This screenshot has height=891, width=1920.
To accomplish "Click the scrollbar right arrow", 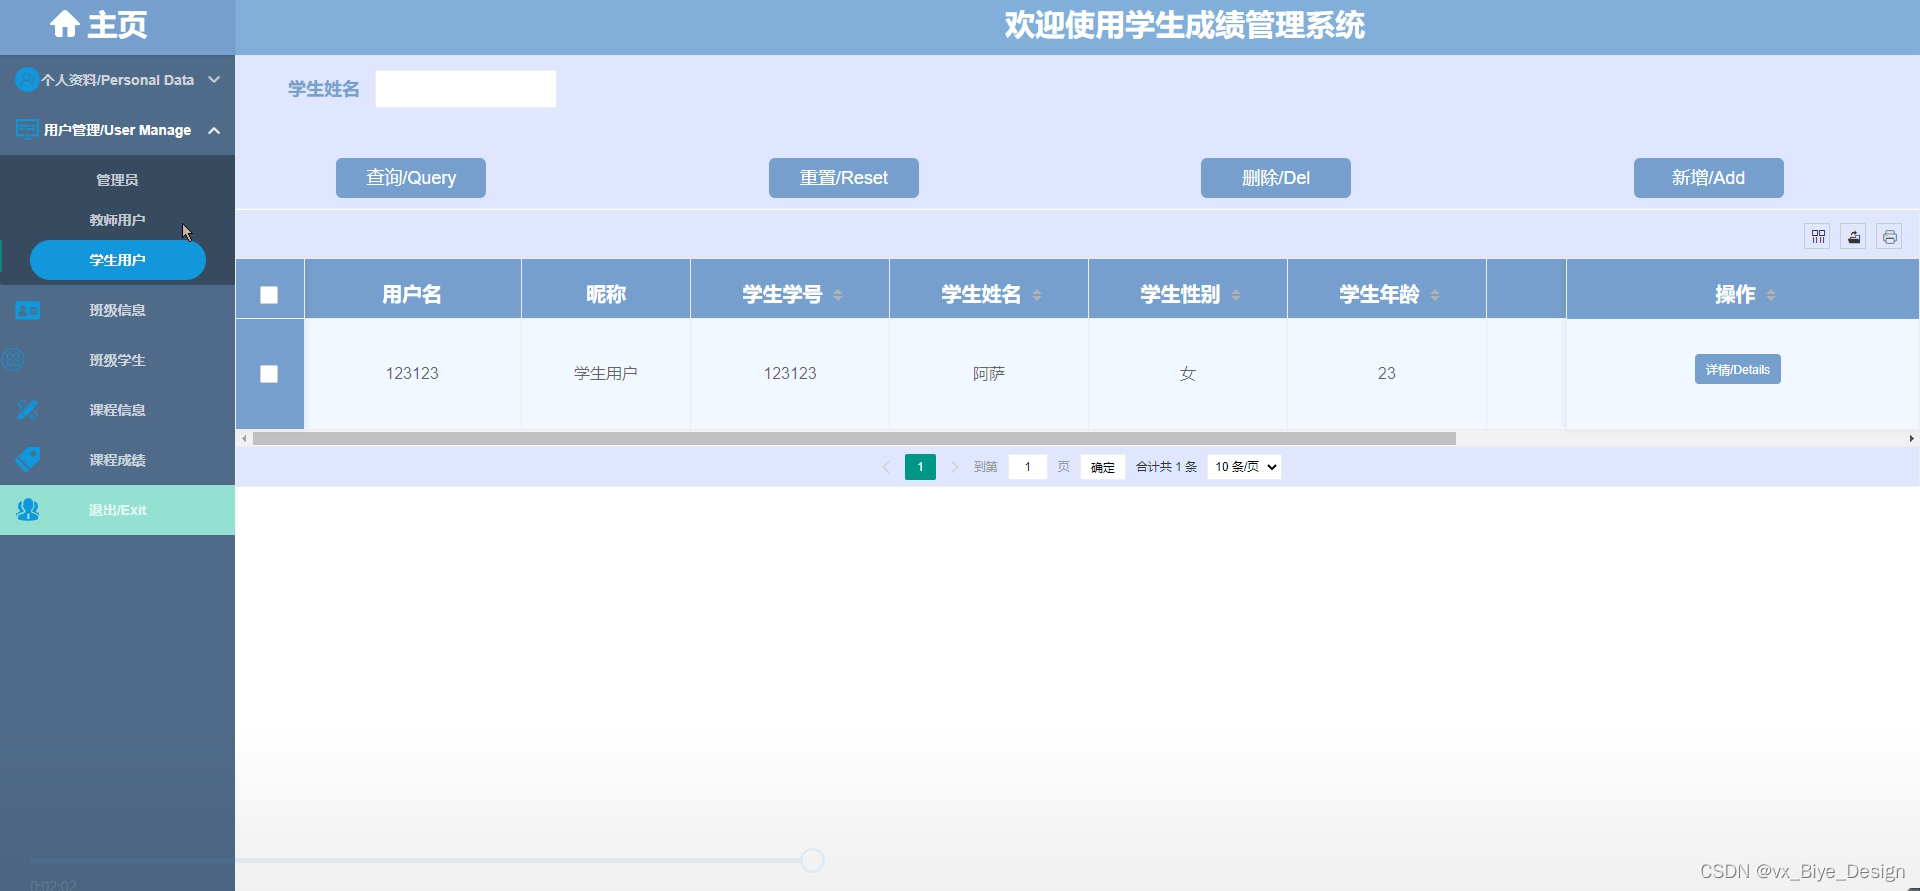I will click(x=1911, y=439).
